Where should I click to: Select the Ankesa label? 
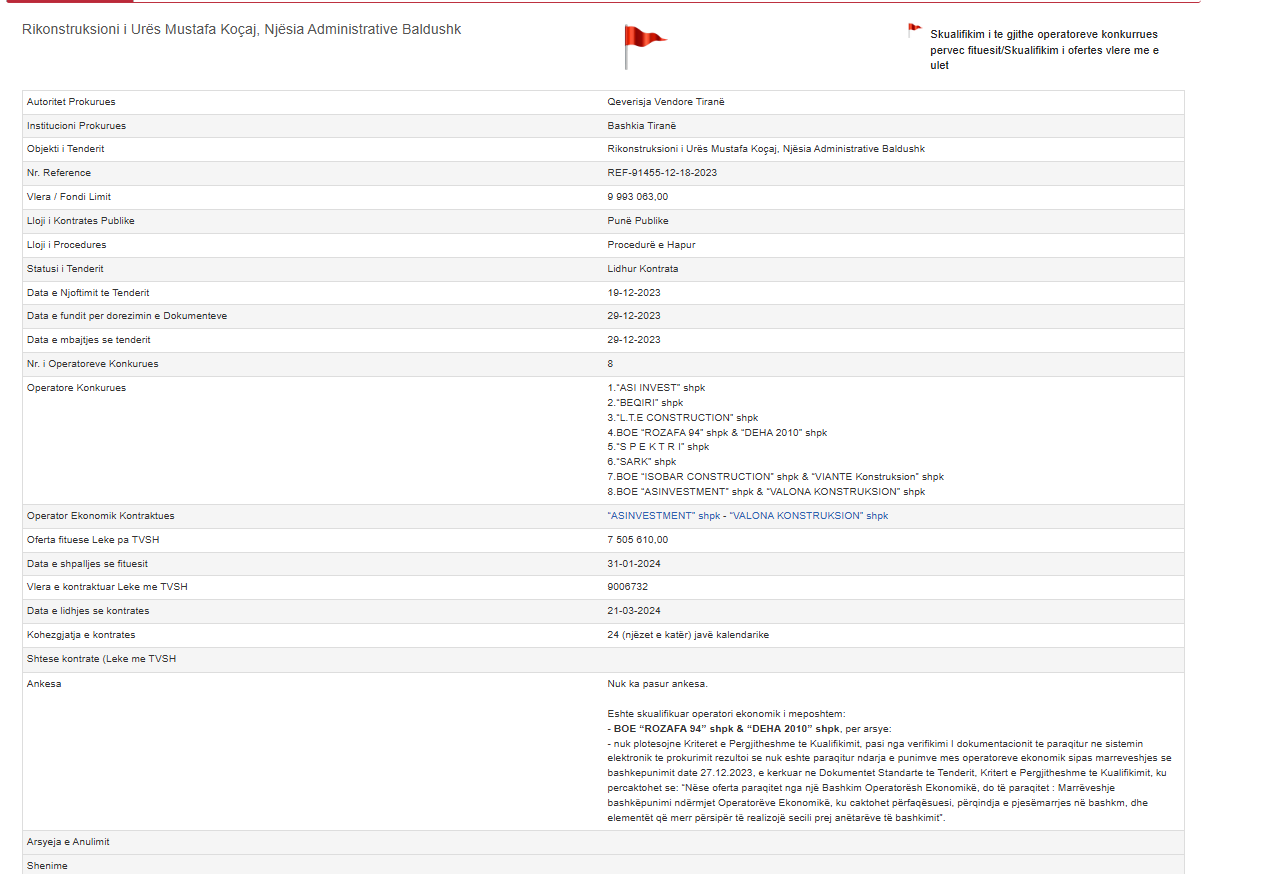coord(43,684)
